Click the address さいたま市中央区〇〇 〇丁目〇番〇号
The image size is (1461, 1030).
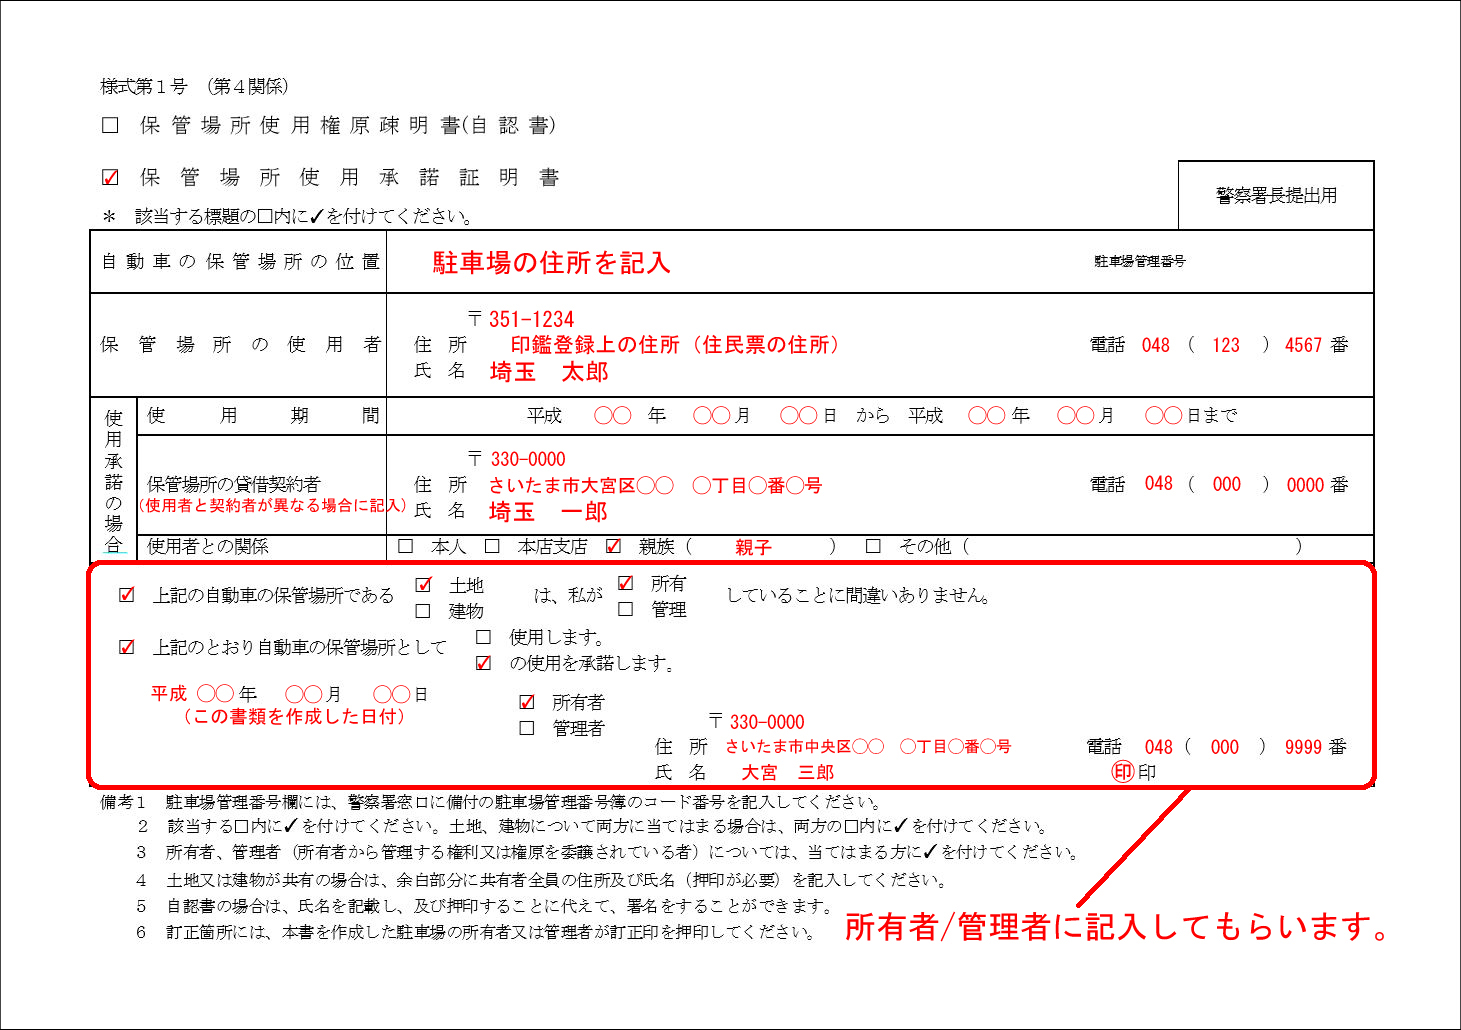tap(868, 747)
